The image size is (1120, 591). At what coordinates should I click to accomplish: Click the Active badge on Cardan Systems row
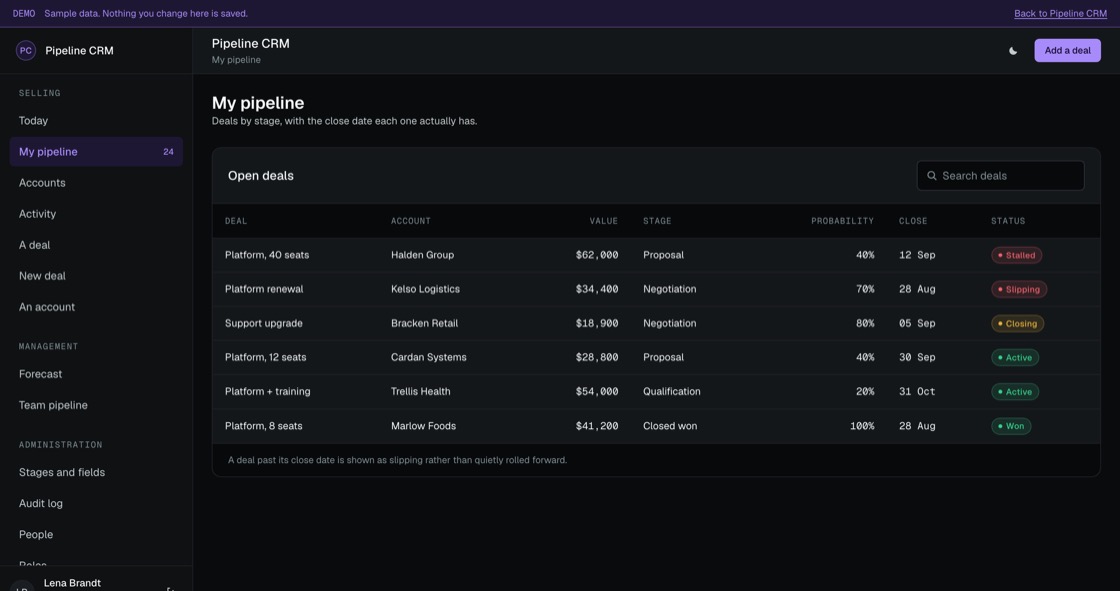[x=1015, y=357]
